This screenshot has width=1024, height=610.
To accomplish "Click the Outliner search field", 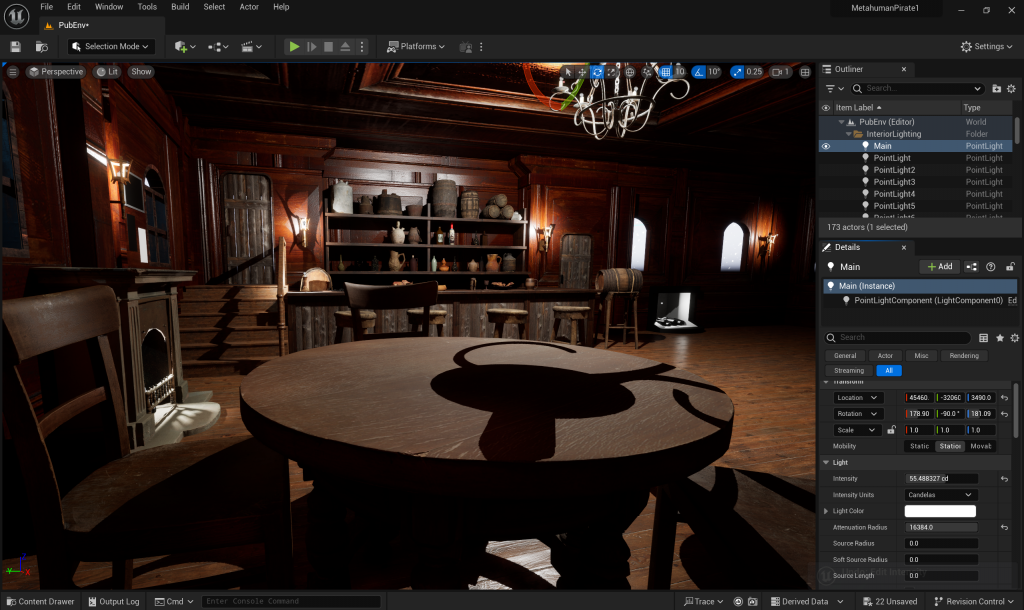I will click(919, 88).
